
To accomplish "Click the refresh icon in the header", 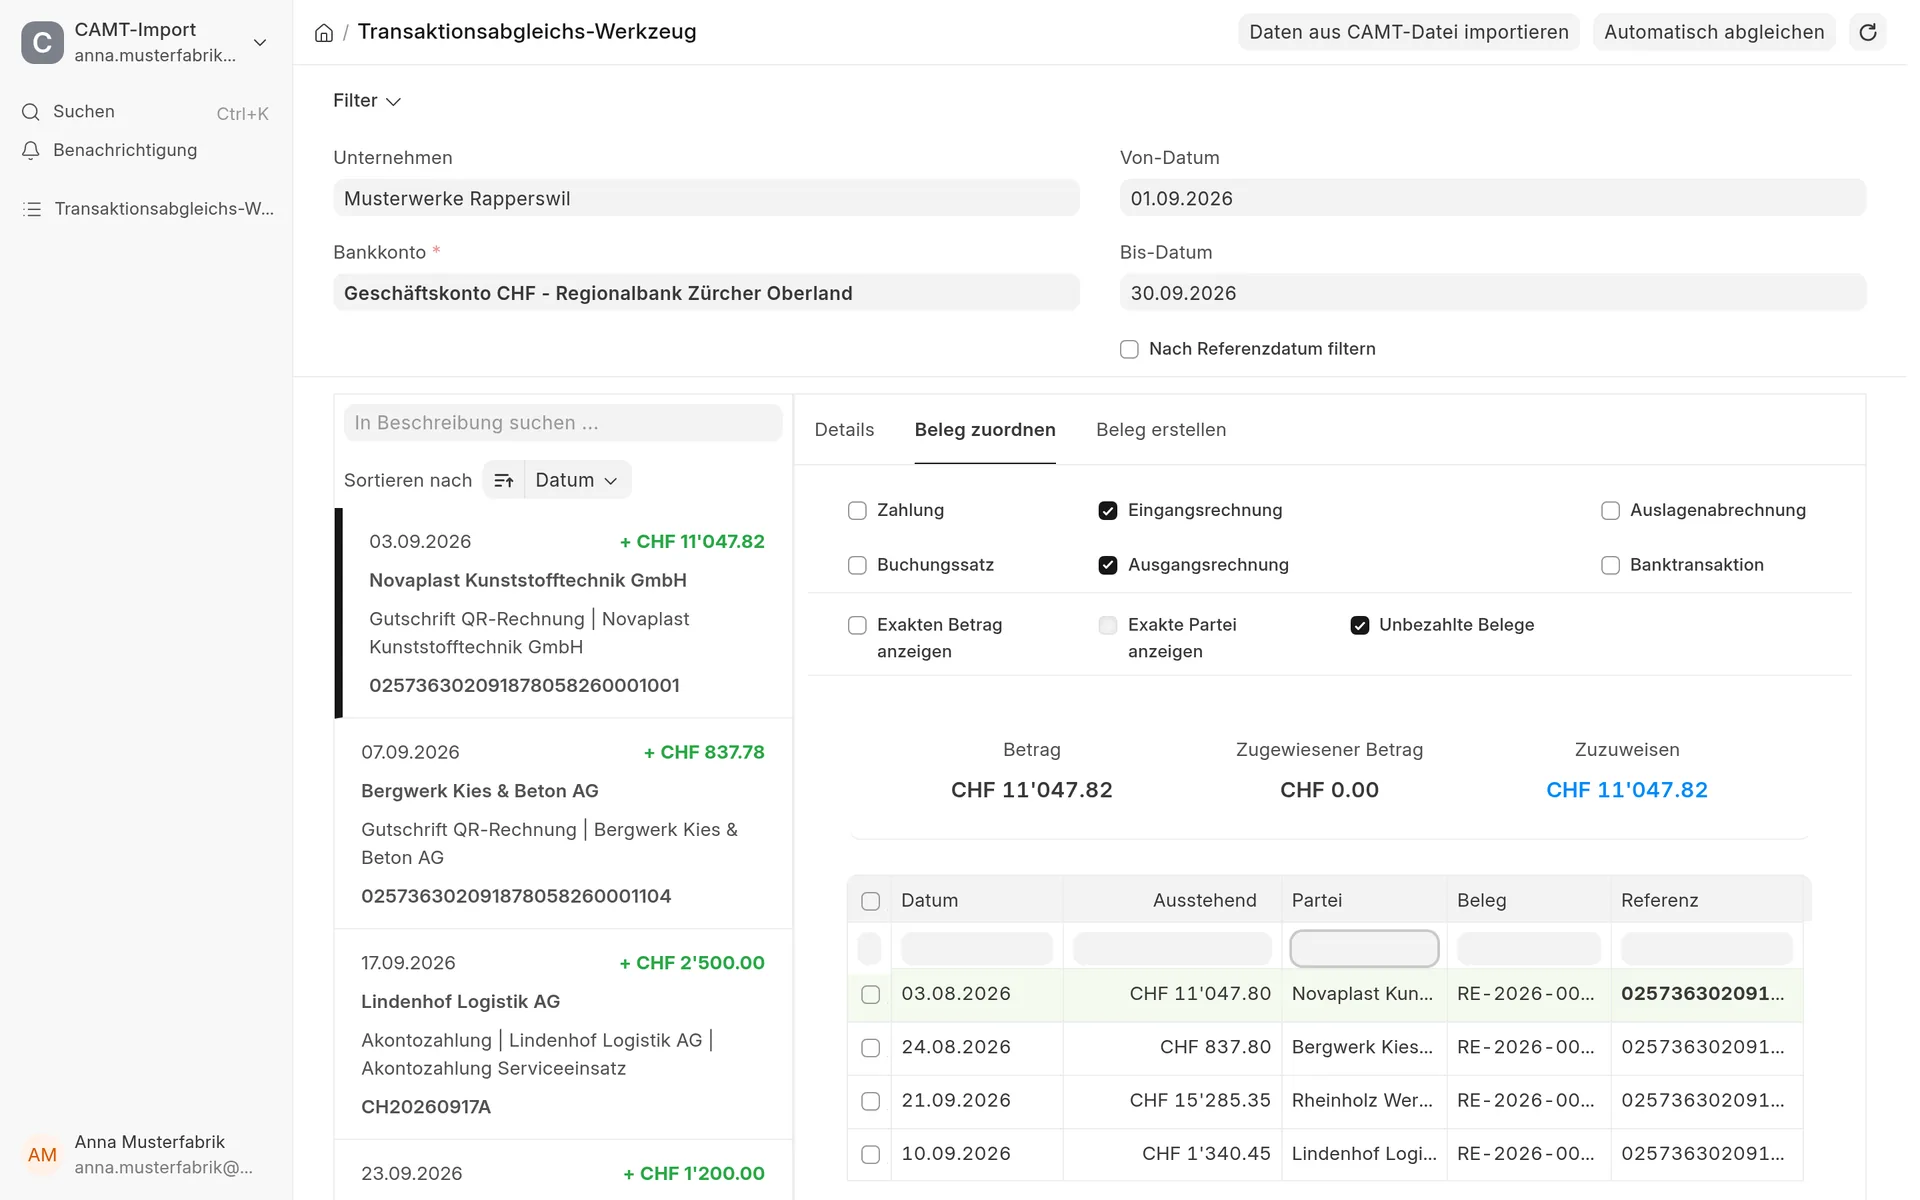I will click(1867, 32).
